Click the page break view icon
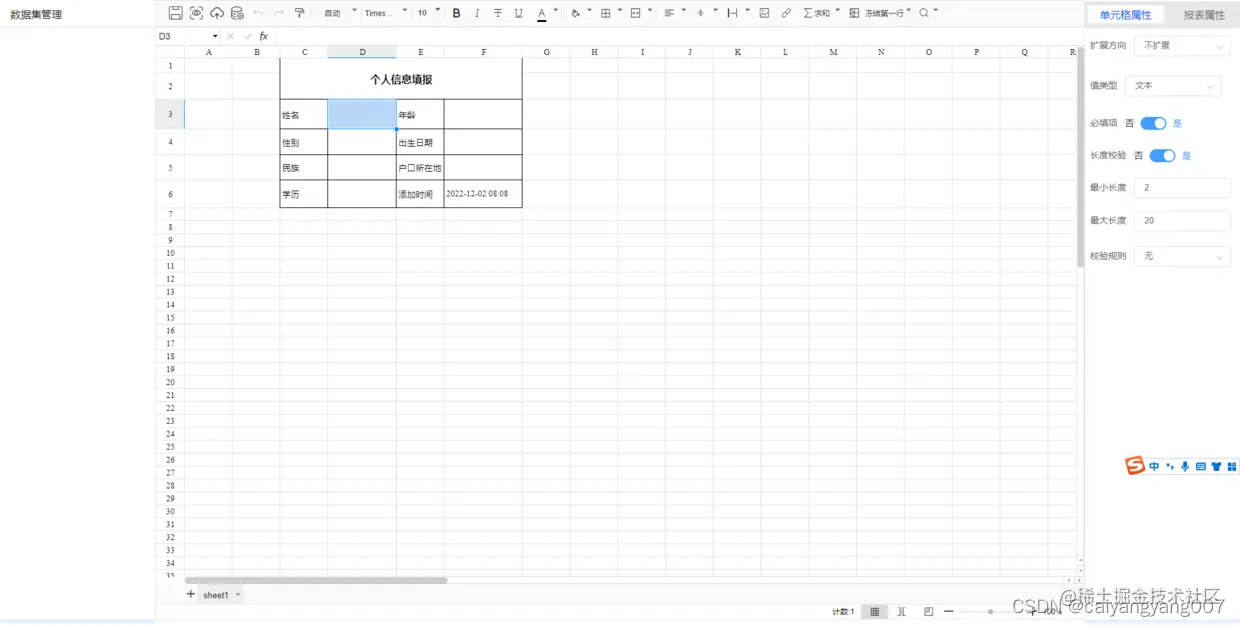The height and width of the screenshot is (626, 1240). click(x=929, y=611)
